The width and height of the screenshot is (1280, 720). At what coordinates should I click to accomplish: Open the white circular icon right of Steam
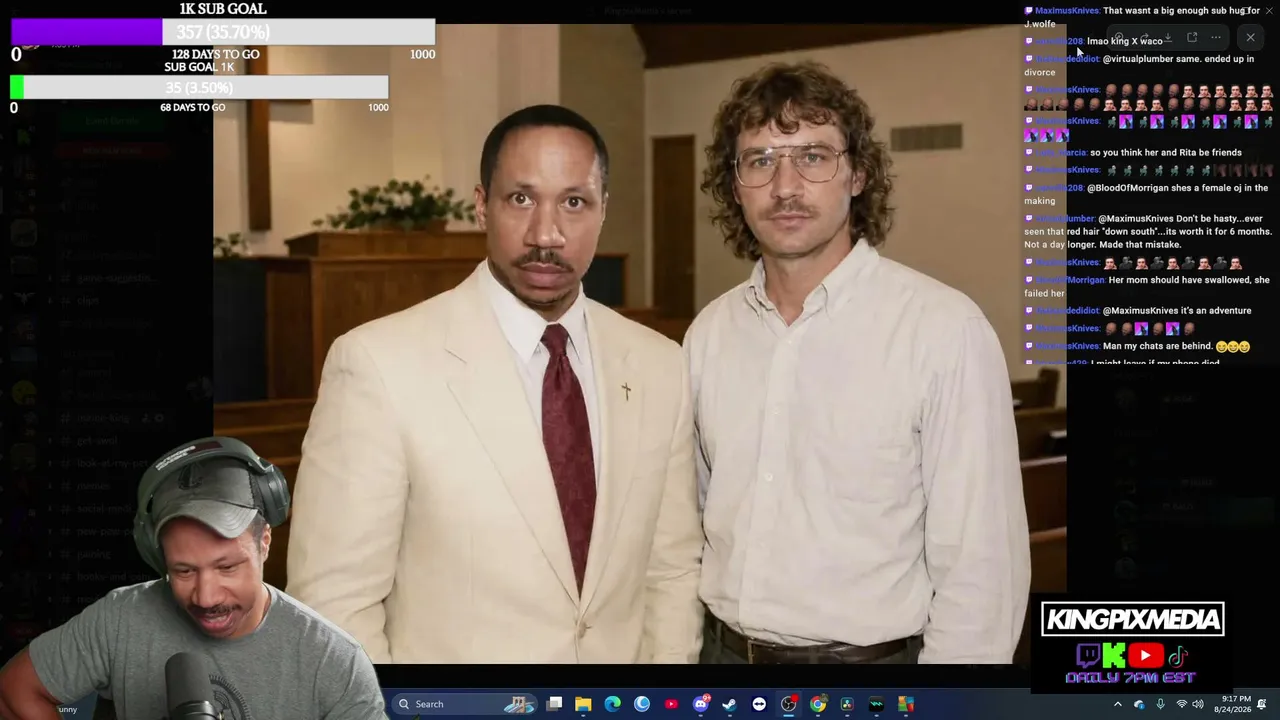(x=759, y=704)
